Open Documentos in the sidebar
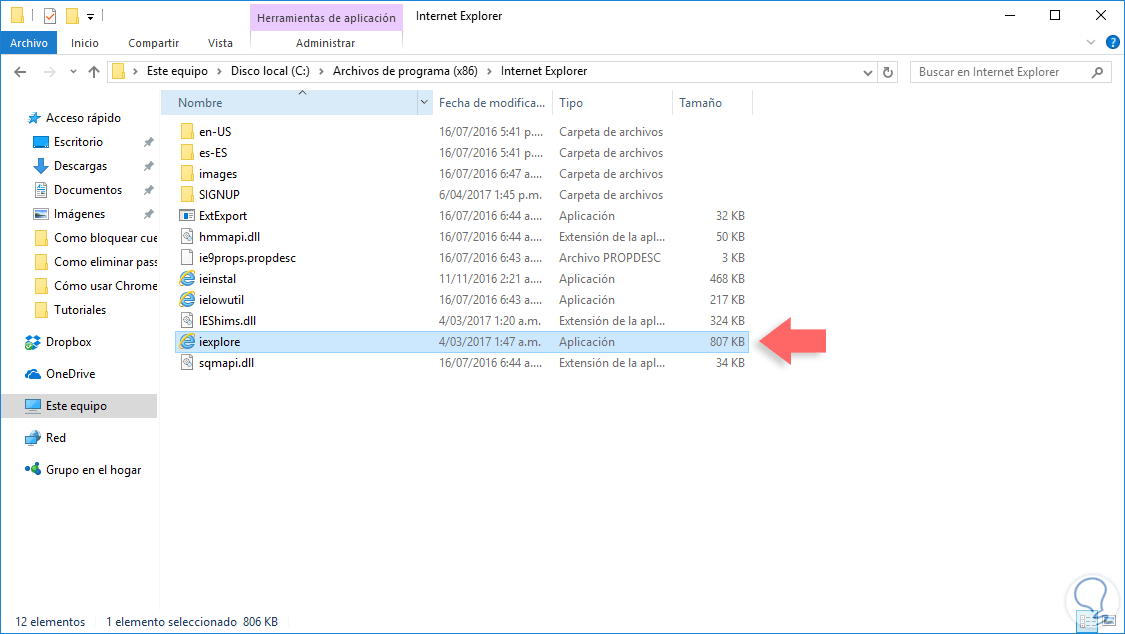Image resolution: width=1125 pixels, height=634 pixels. pos(88,190)
